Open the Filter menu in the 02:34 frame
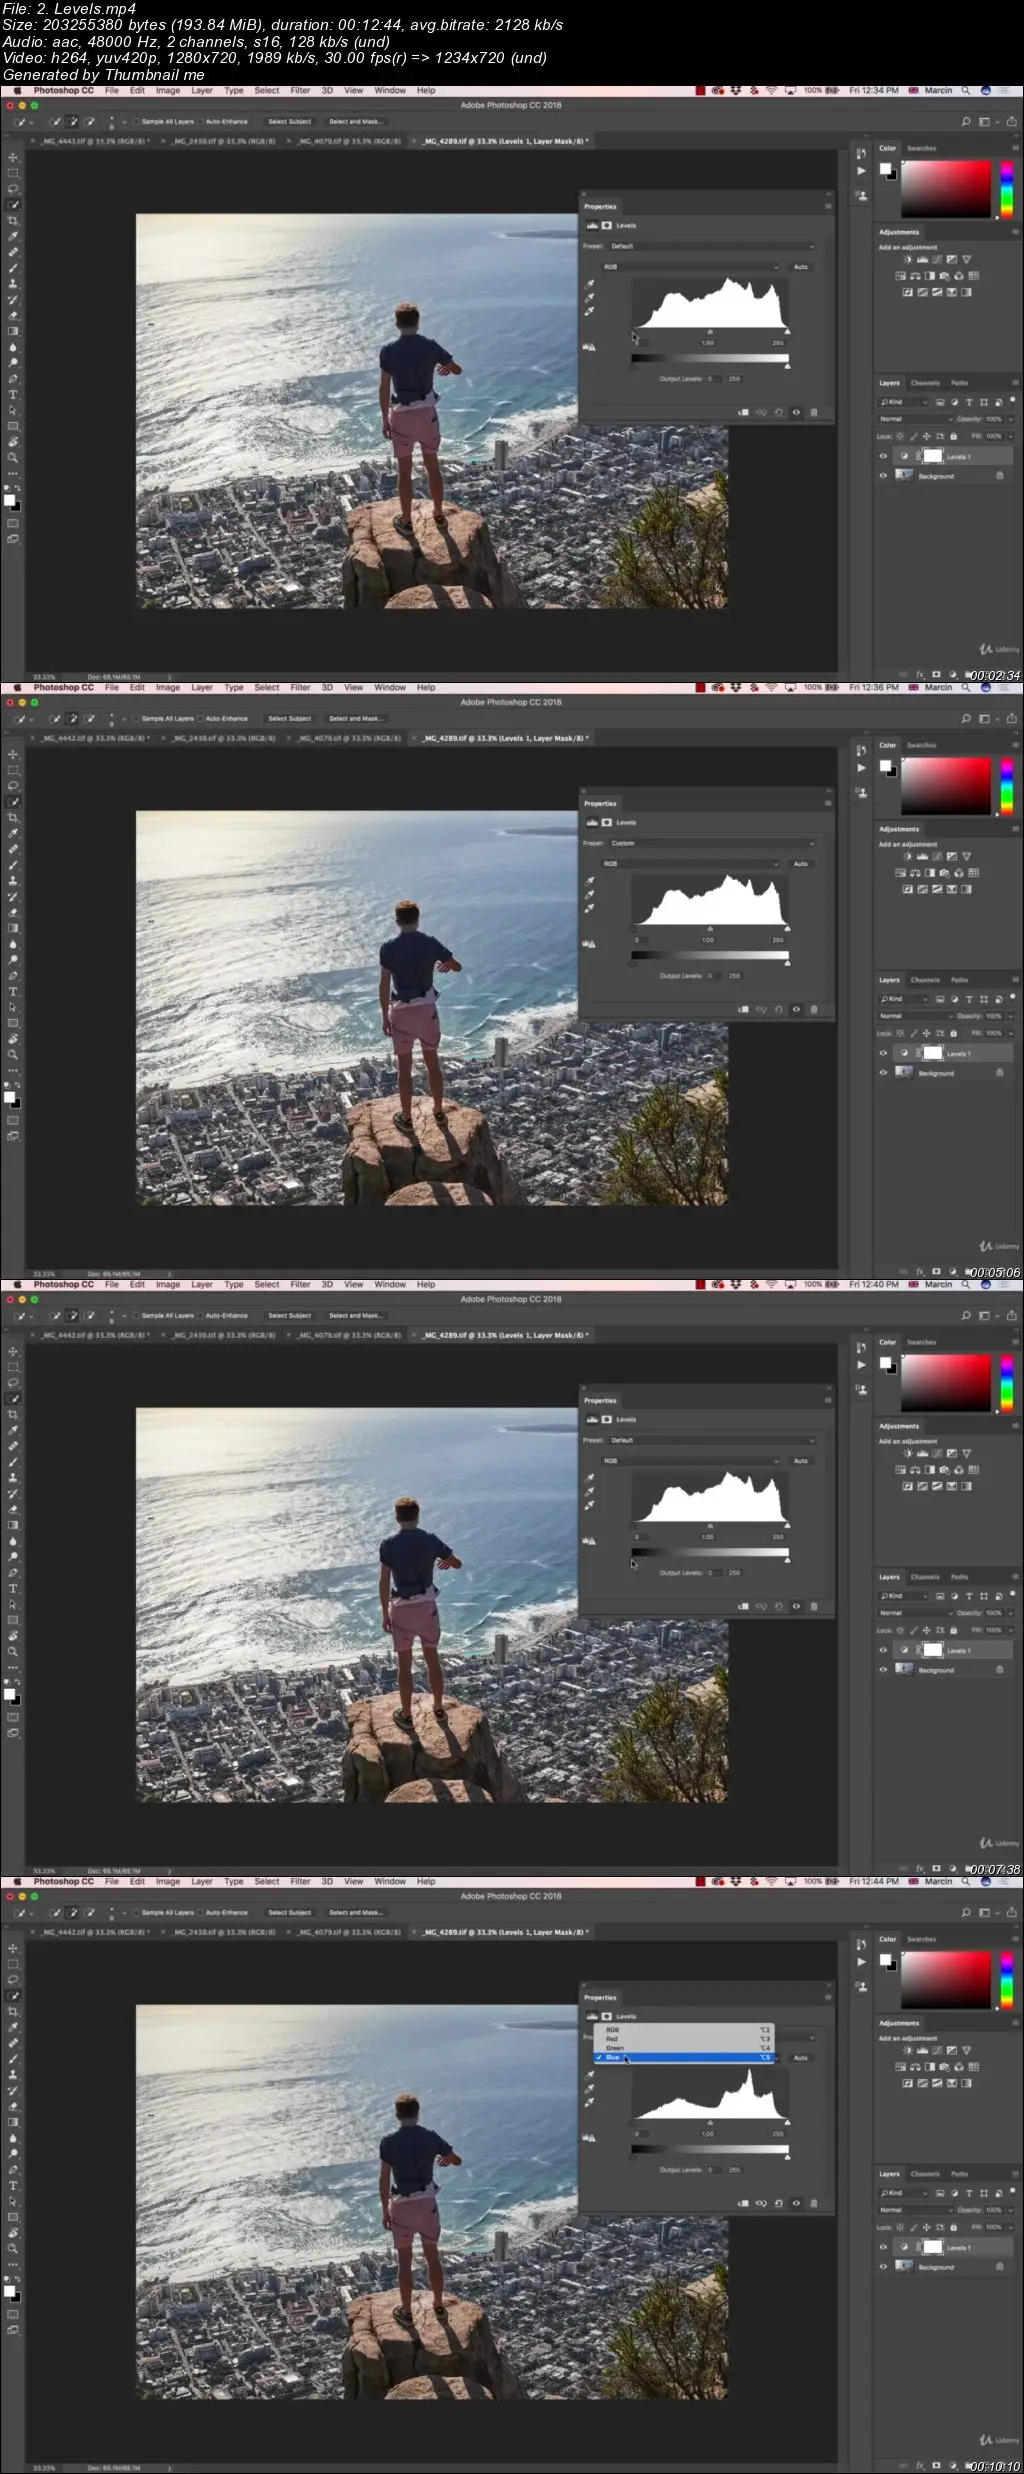This screenshot has width=1024, height=2474. click(300, 90)
